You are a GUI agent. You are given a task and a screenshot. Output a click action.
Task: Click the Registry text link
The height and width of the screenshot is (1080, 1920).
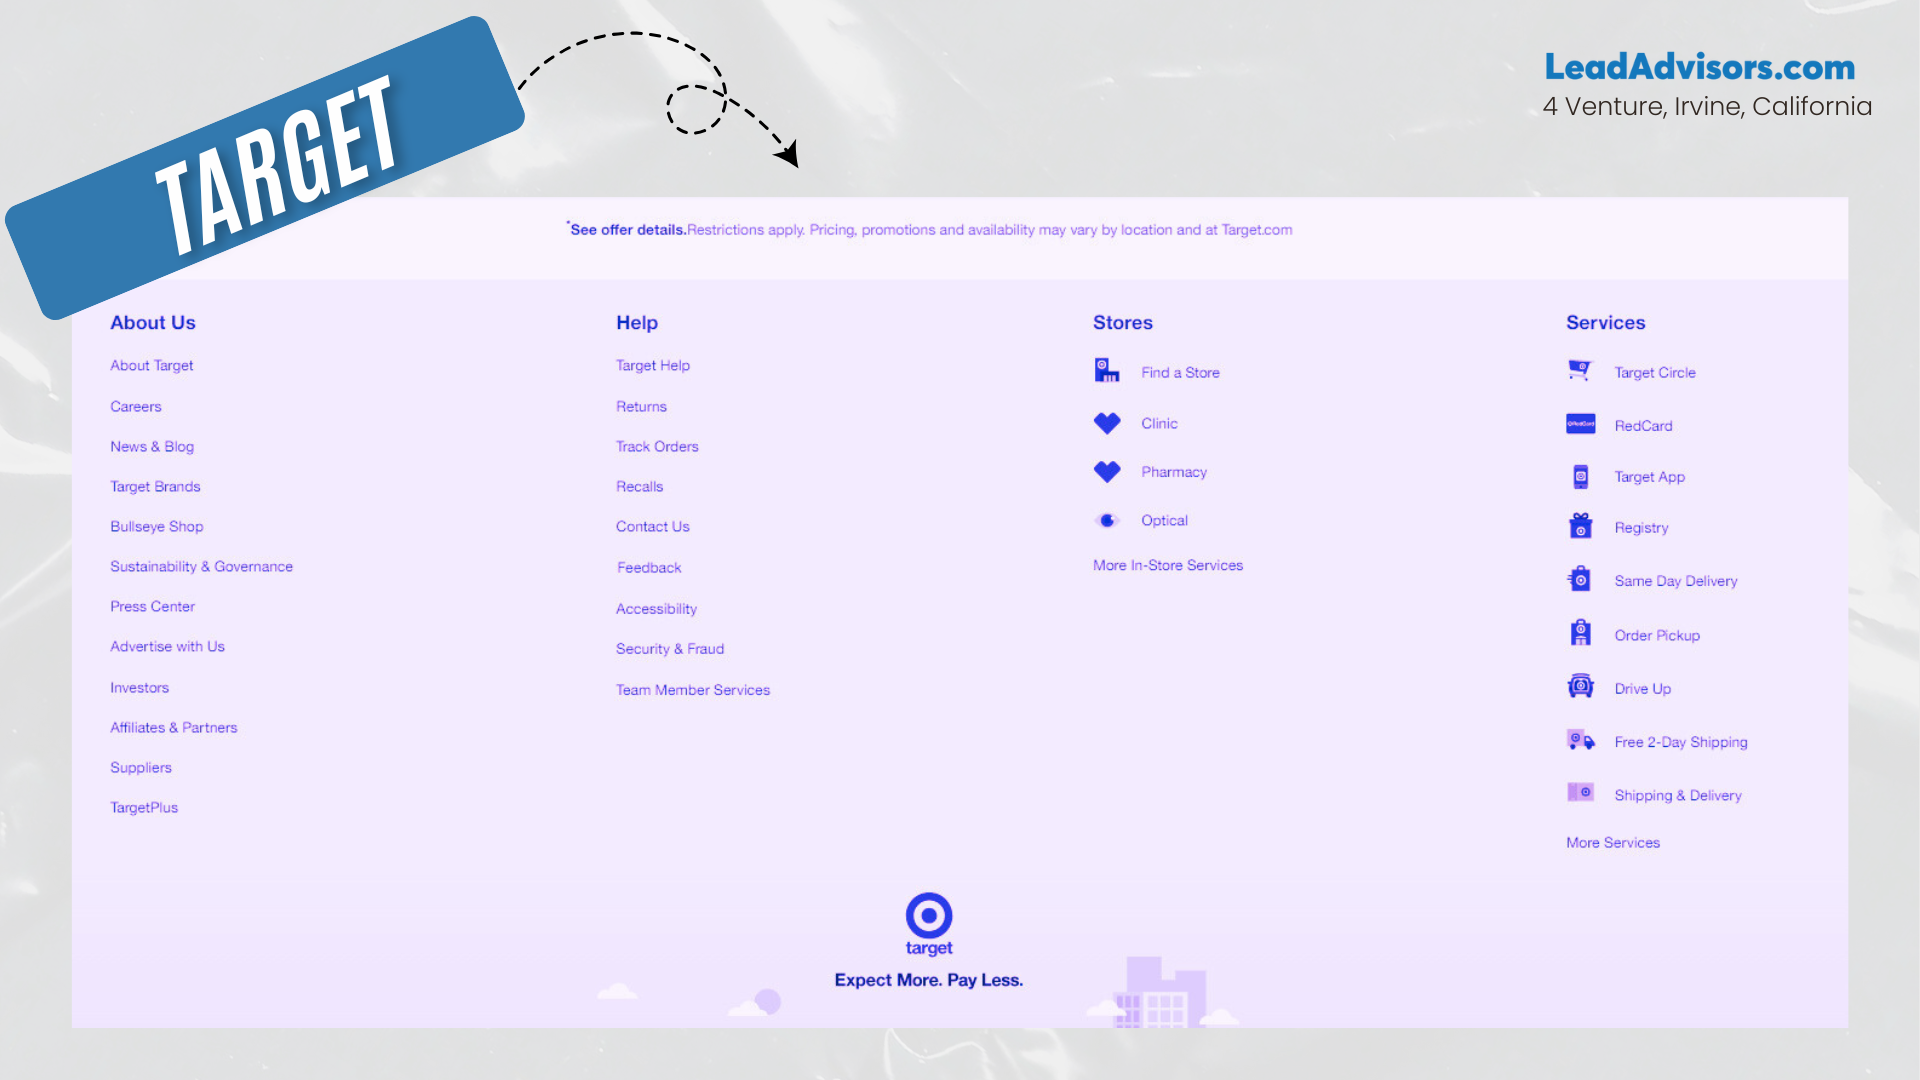click(1641, 528)
